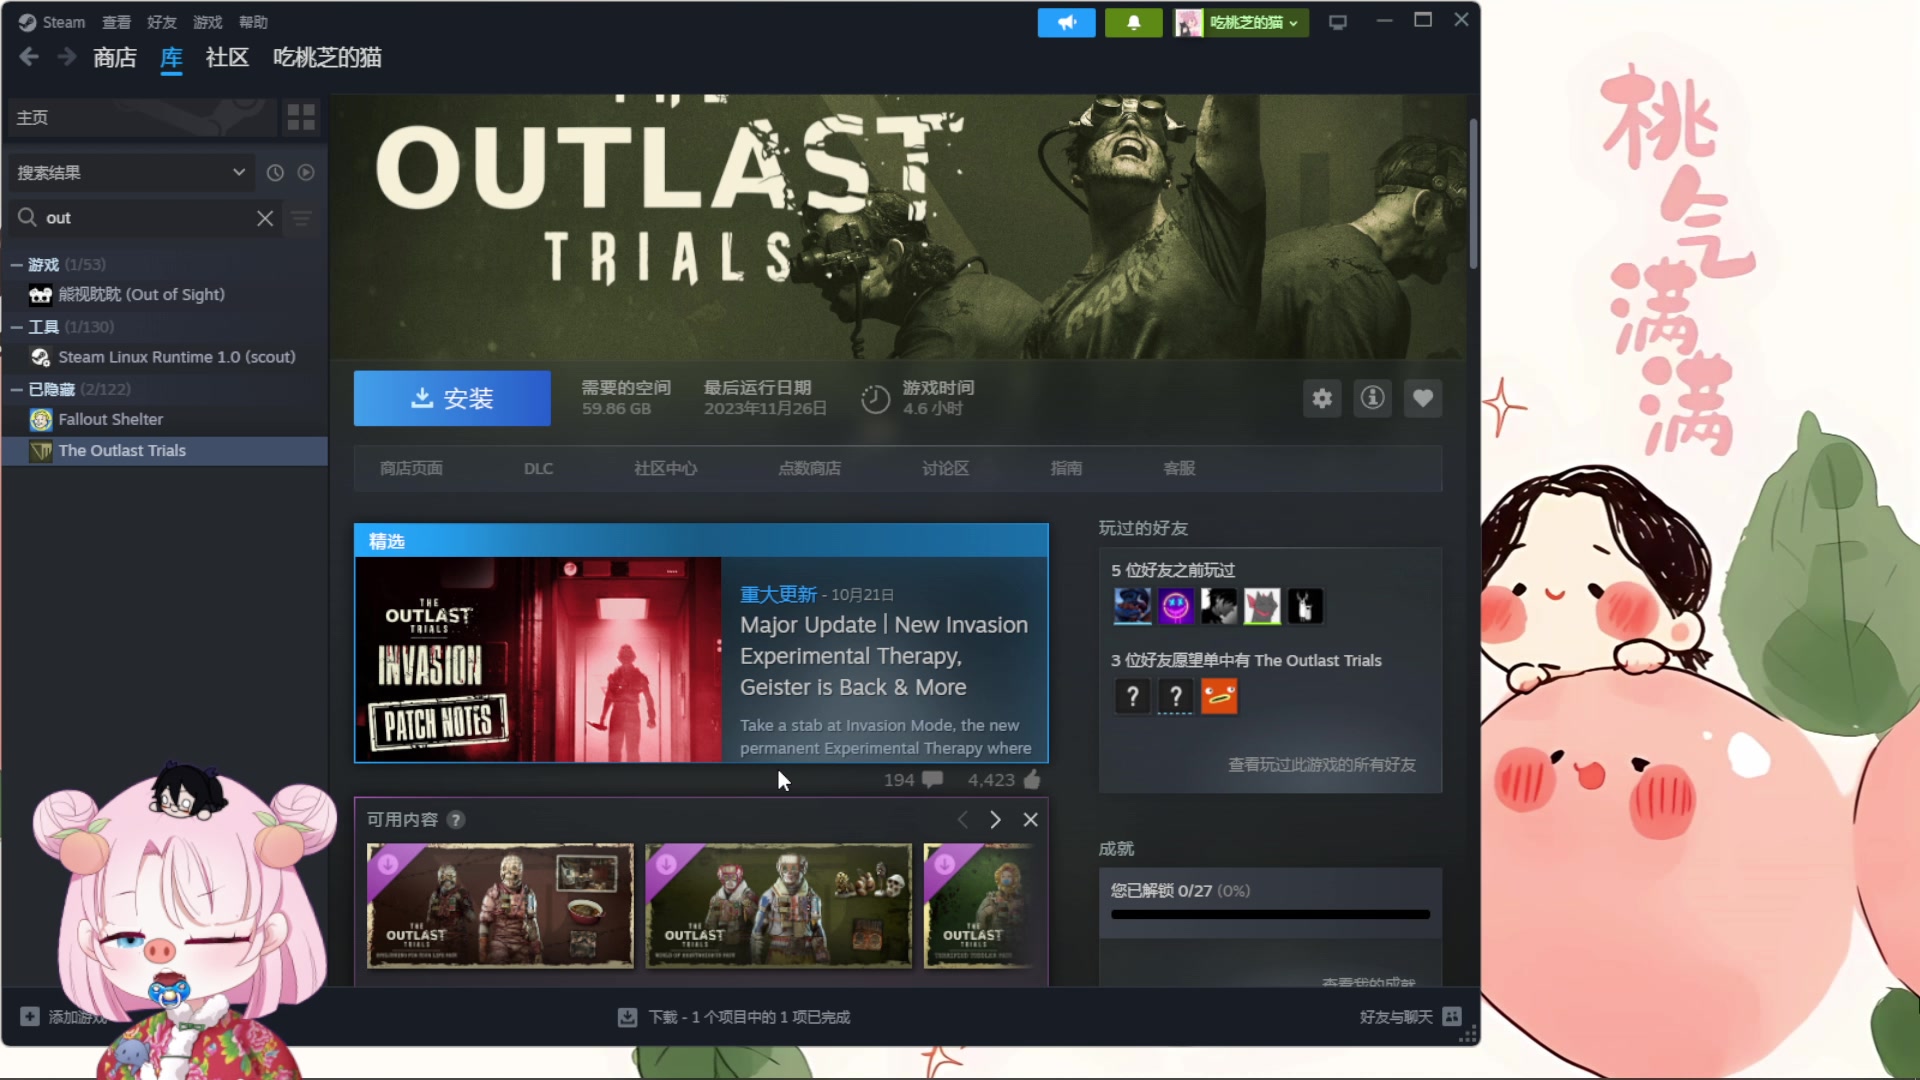Collapse the 已隐藏 category
Screen dimensions: 1920x1080
point(17,389)
